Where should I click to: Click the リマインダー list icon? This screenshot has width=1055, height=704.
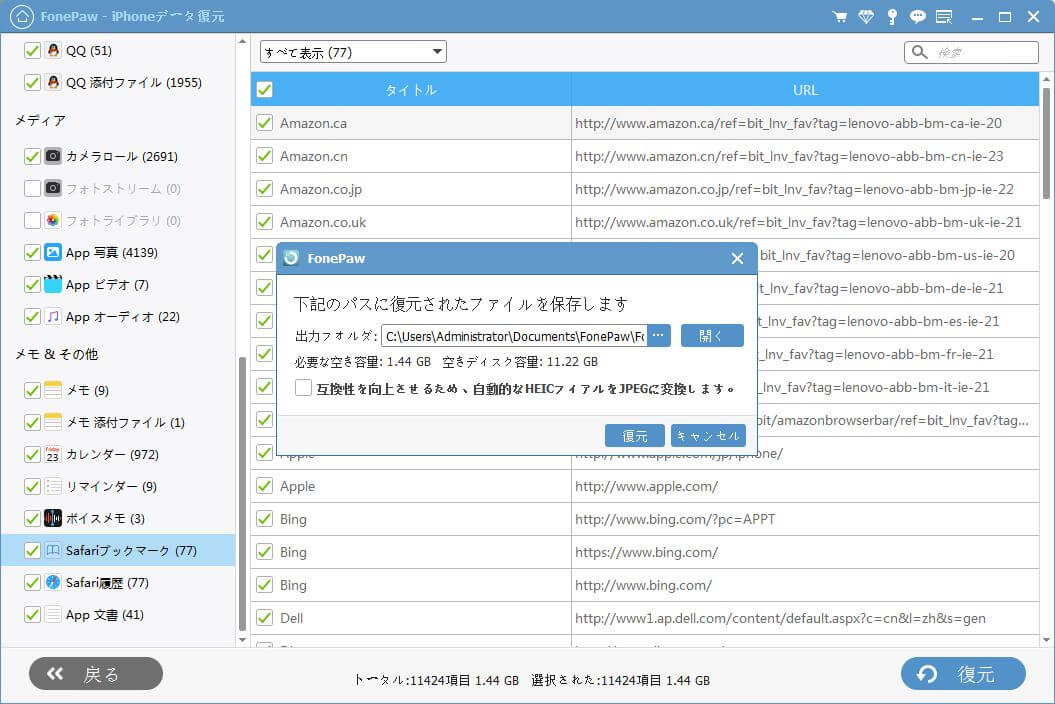[x=53, y=486]
